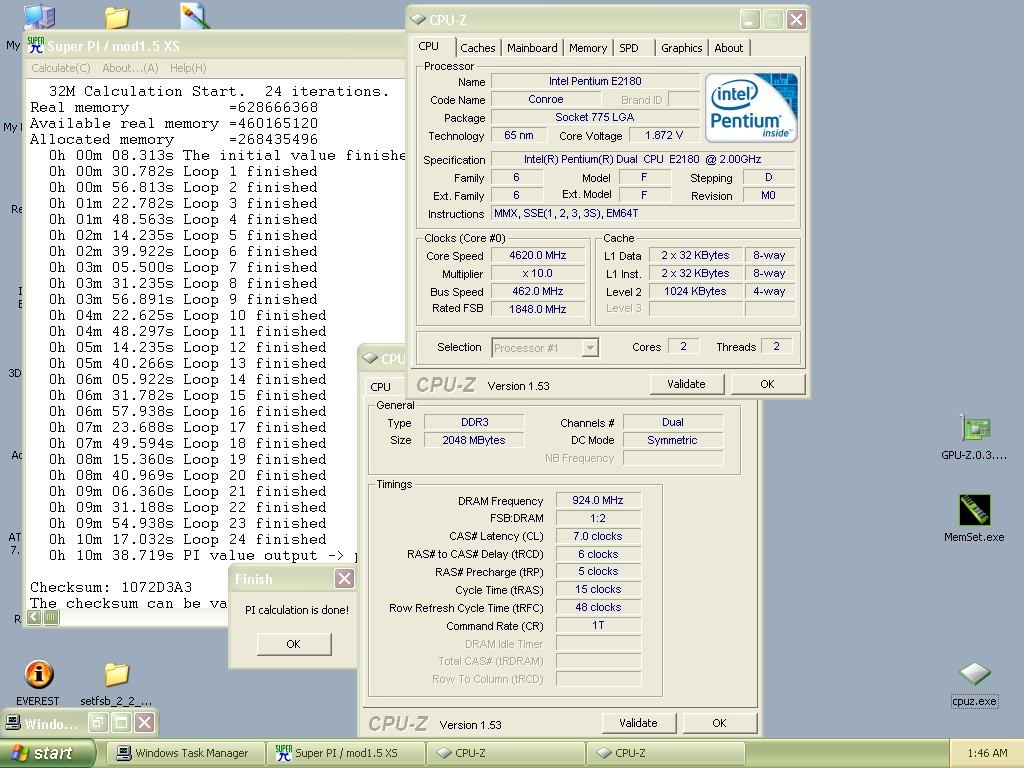This screenshot has width=1024, height=768.
Task: Click the Super PI horizontal scrollbar thumb
Action: 51,616
